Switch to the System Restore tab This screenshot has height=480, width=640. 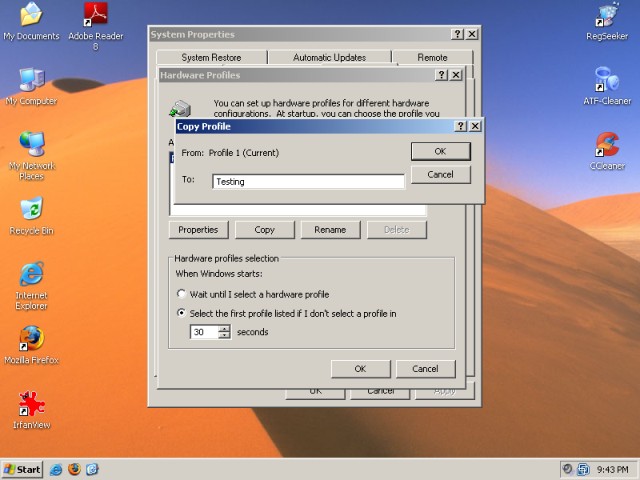211,58
